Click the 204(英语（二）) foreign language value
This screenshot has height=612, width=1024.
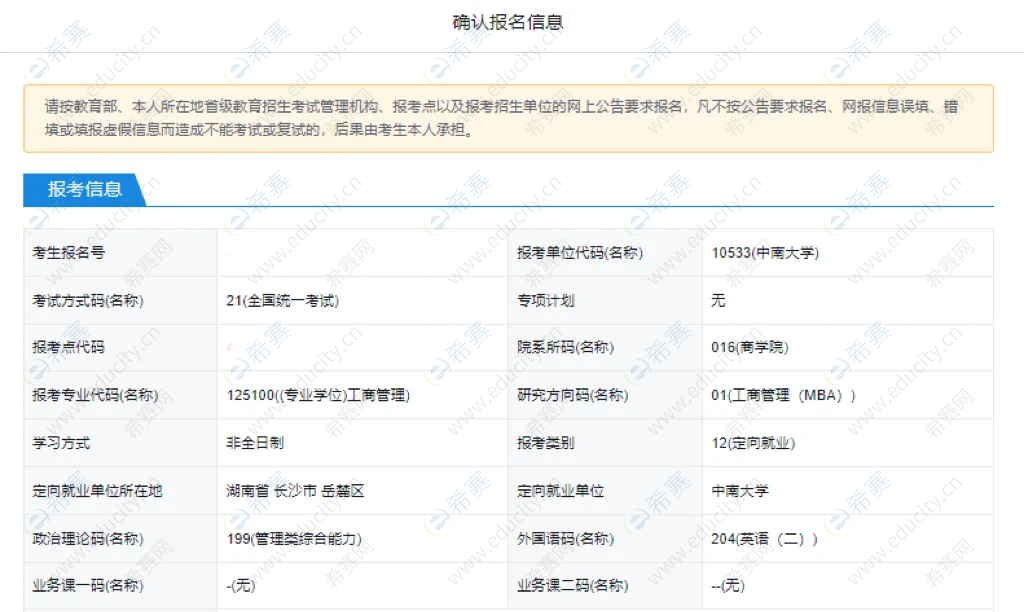tap(764, 539)
